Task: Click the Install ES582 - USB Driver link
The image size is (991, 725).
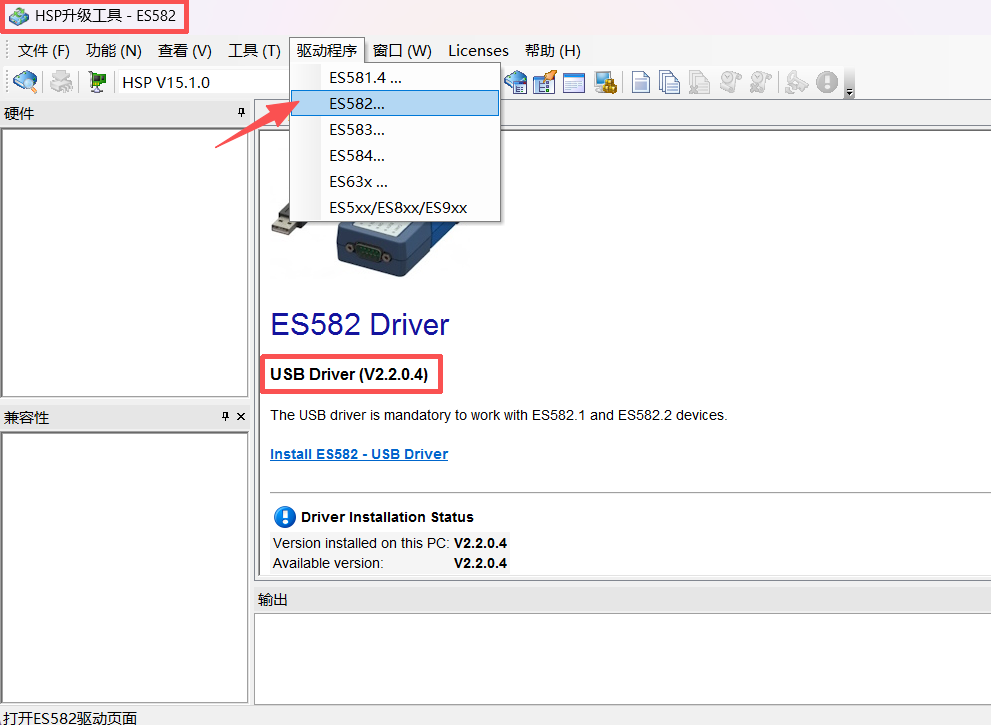Action: 359,454
